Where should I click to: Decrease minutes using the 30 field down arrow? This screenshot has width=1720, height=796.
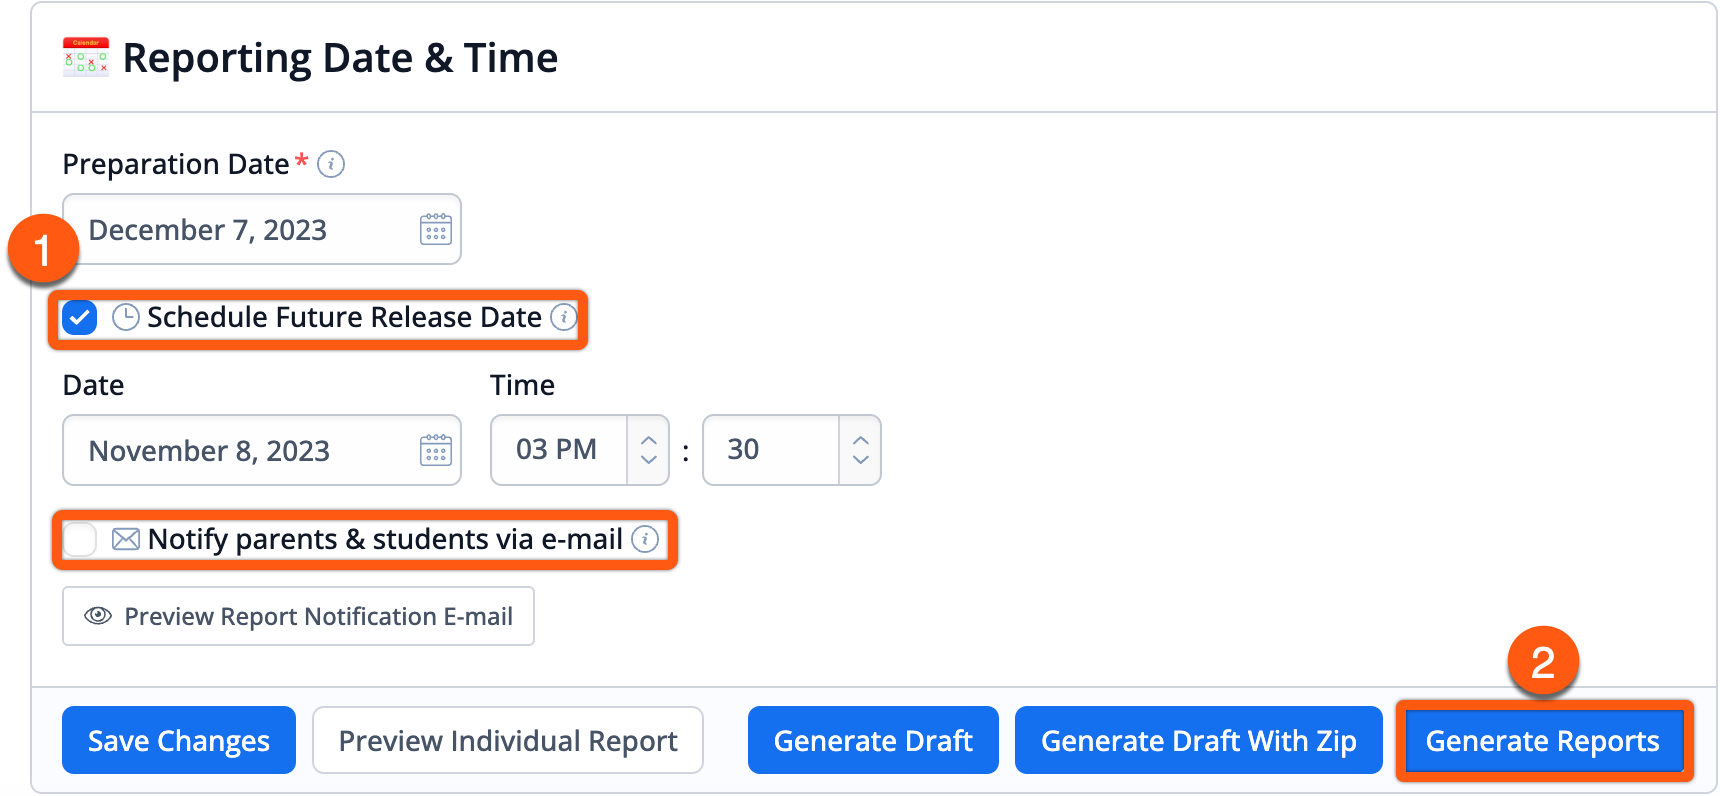[x=861, y=460]
